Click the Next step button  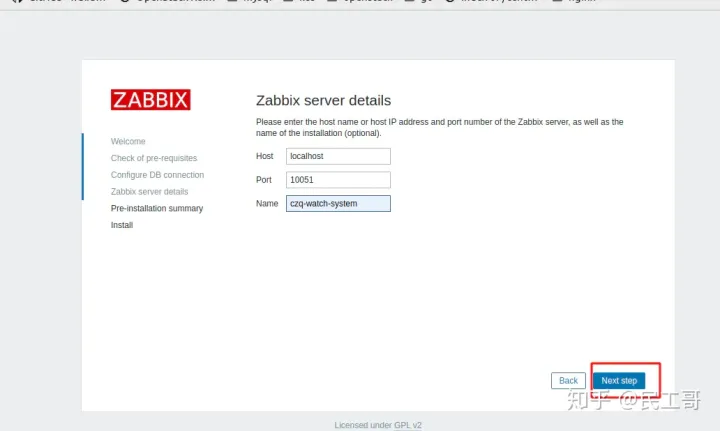619,381
